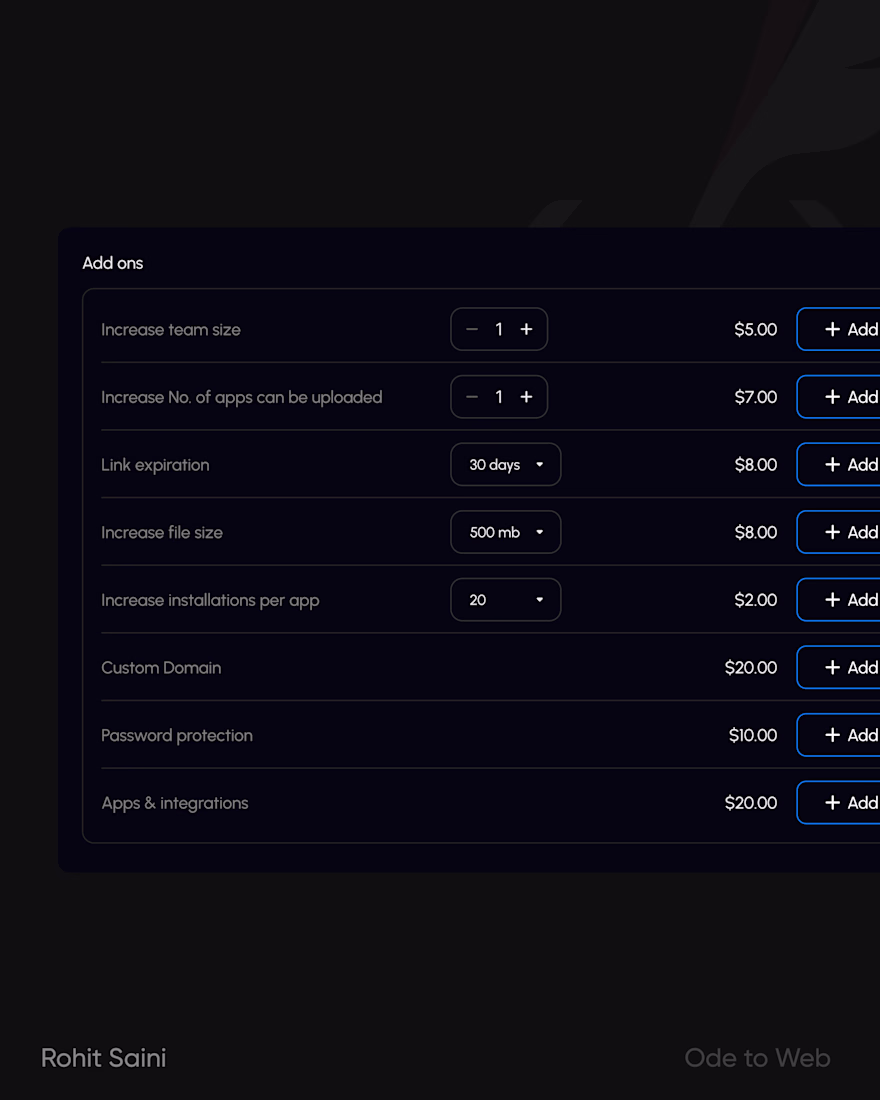Expand the installations per app dropdown showing 20
Image resolution: width=880 pixels, height=1100 pixels.
point(505,600)
